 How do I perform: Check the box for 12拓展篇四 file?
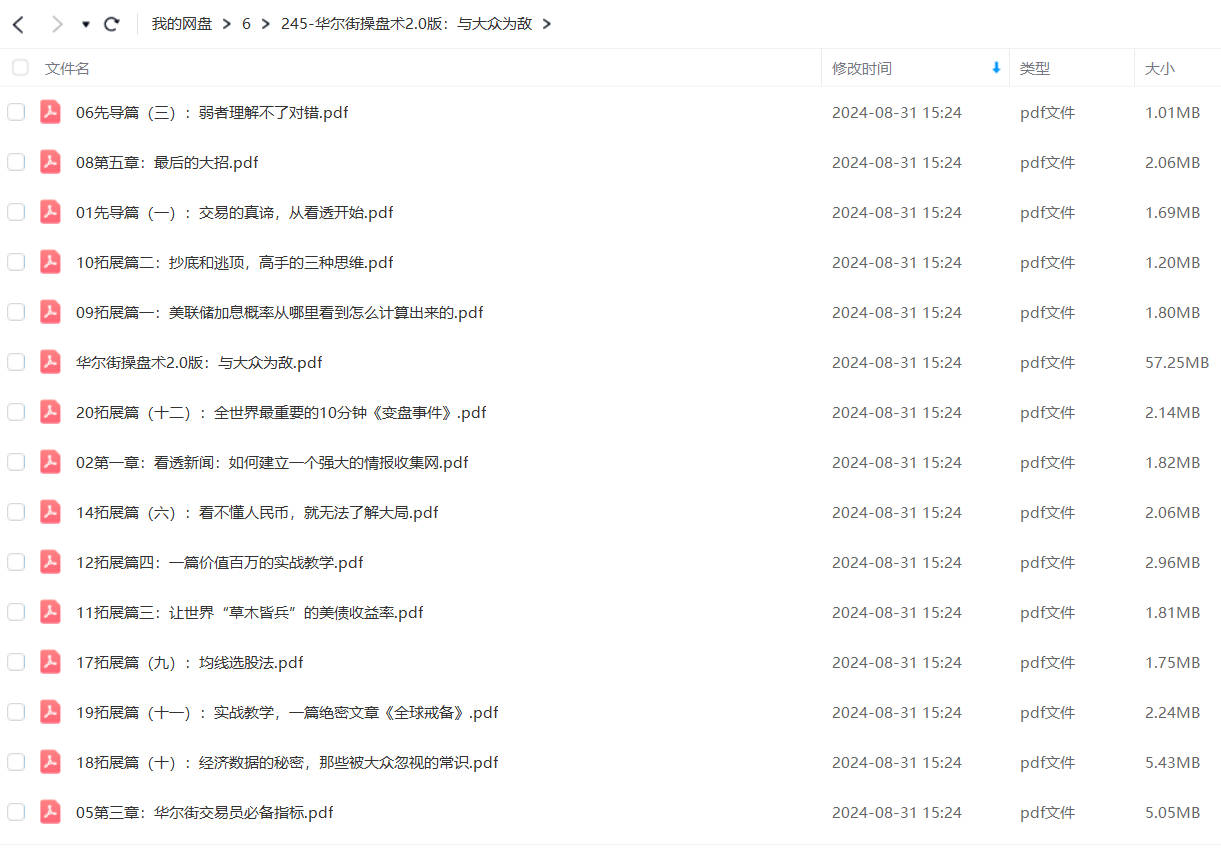pyautogui.click(x=16, y=562)
